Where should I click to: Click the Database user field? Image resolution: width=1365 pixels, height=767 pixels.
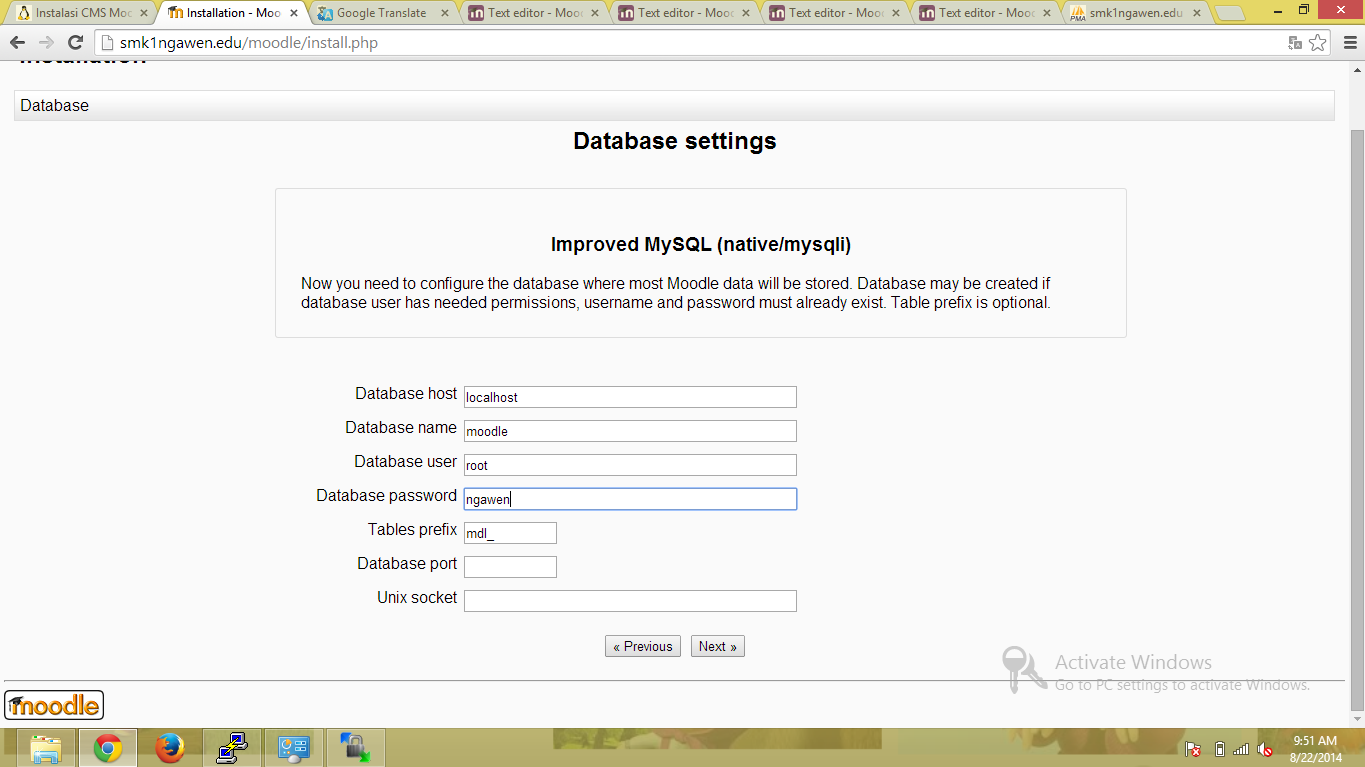point(630,465)
